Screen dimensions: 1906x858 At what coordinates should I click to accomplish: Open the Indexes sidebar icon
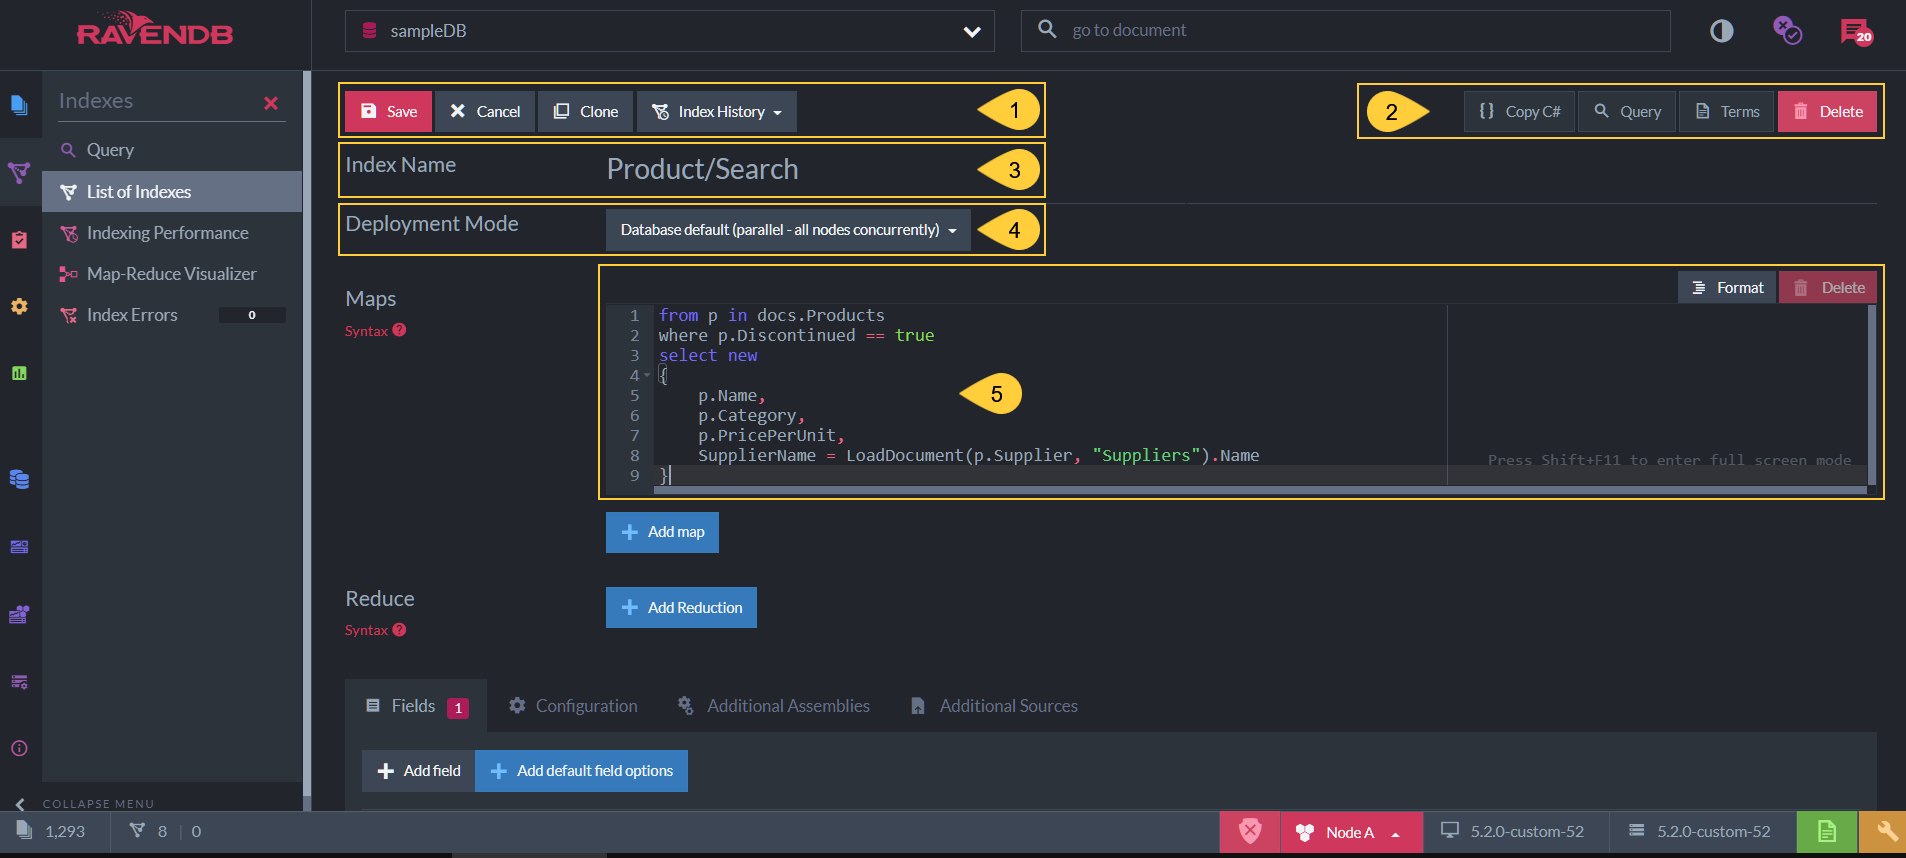(x=19, y=172)
